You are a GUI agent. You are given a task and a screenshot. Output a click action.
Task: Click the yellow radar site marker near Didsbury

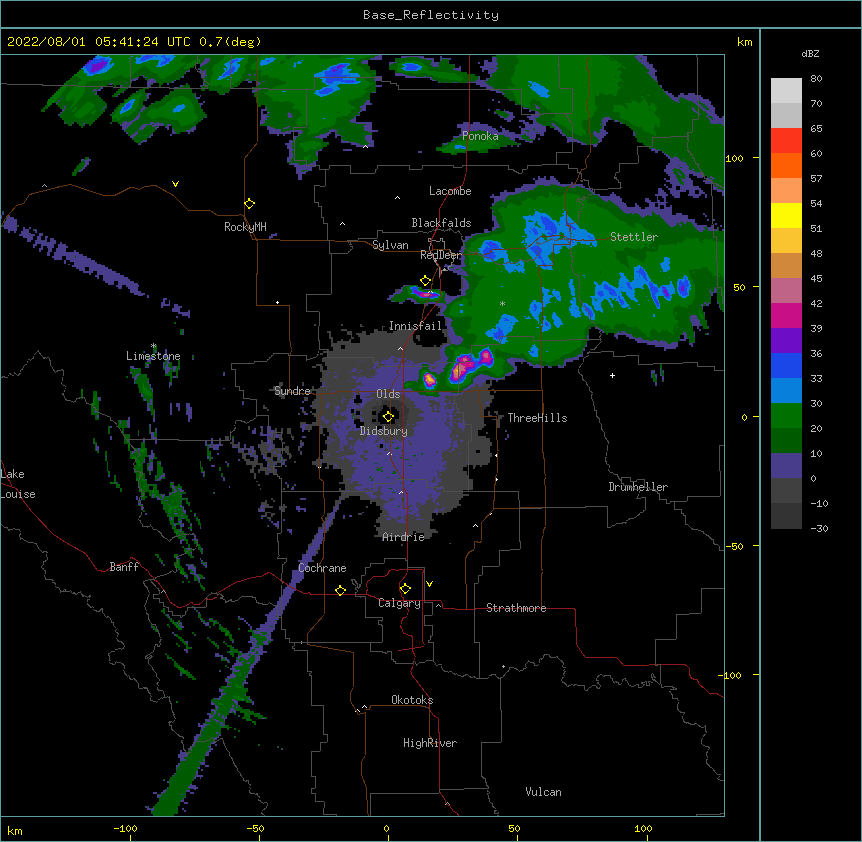[x=388, y=416]
